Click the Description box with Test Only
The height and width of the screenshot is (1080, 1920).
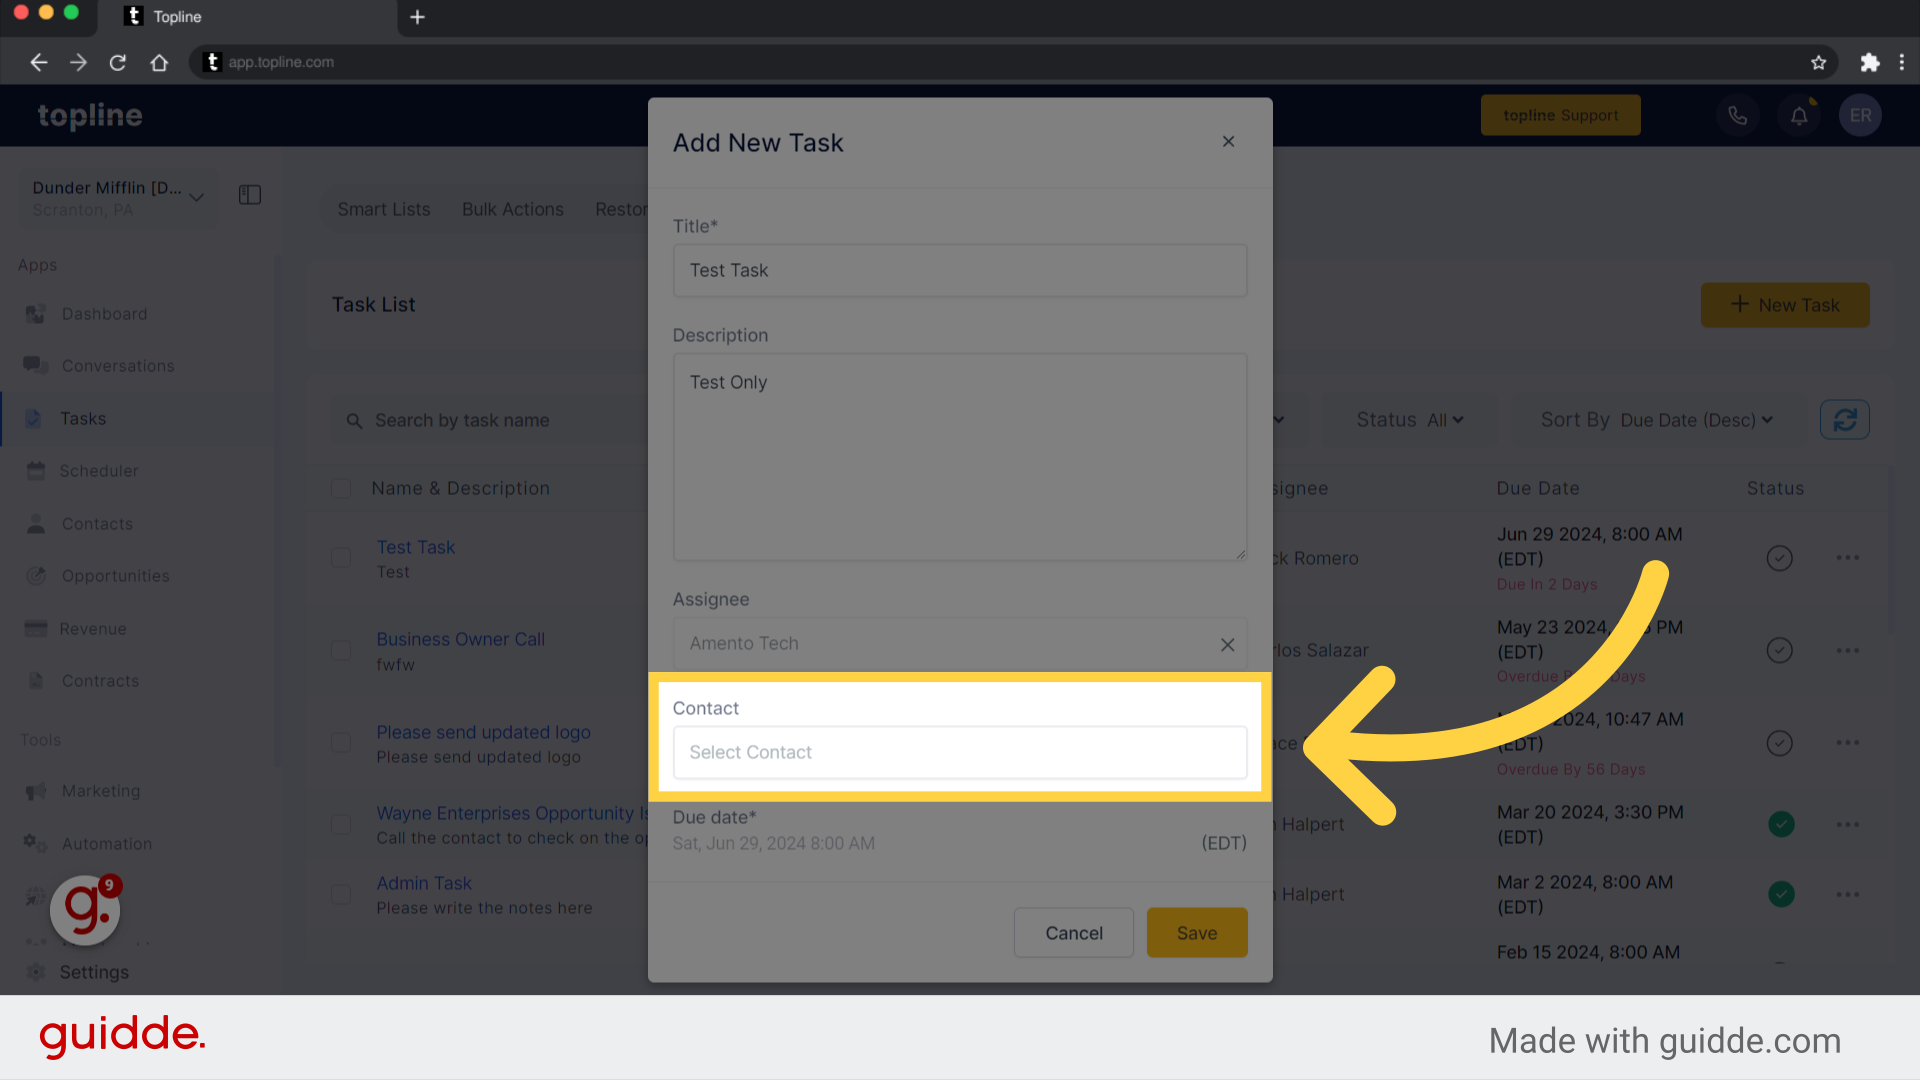pos(960,457)
